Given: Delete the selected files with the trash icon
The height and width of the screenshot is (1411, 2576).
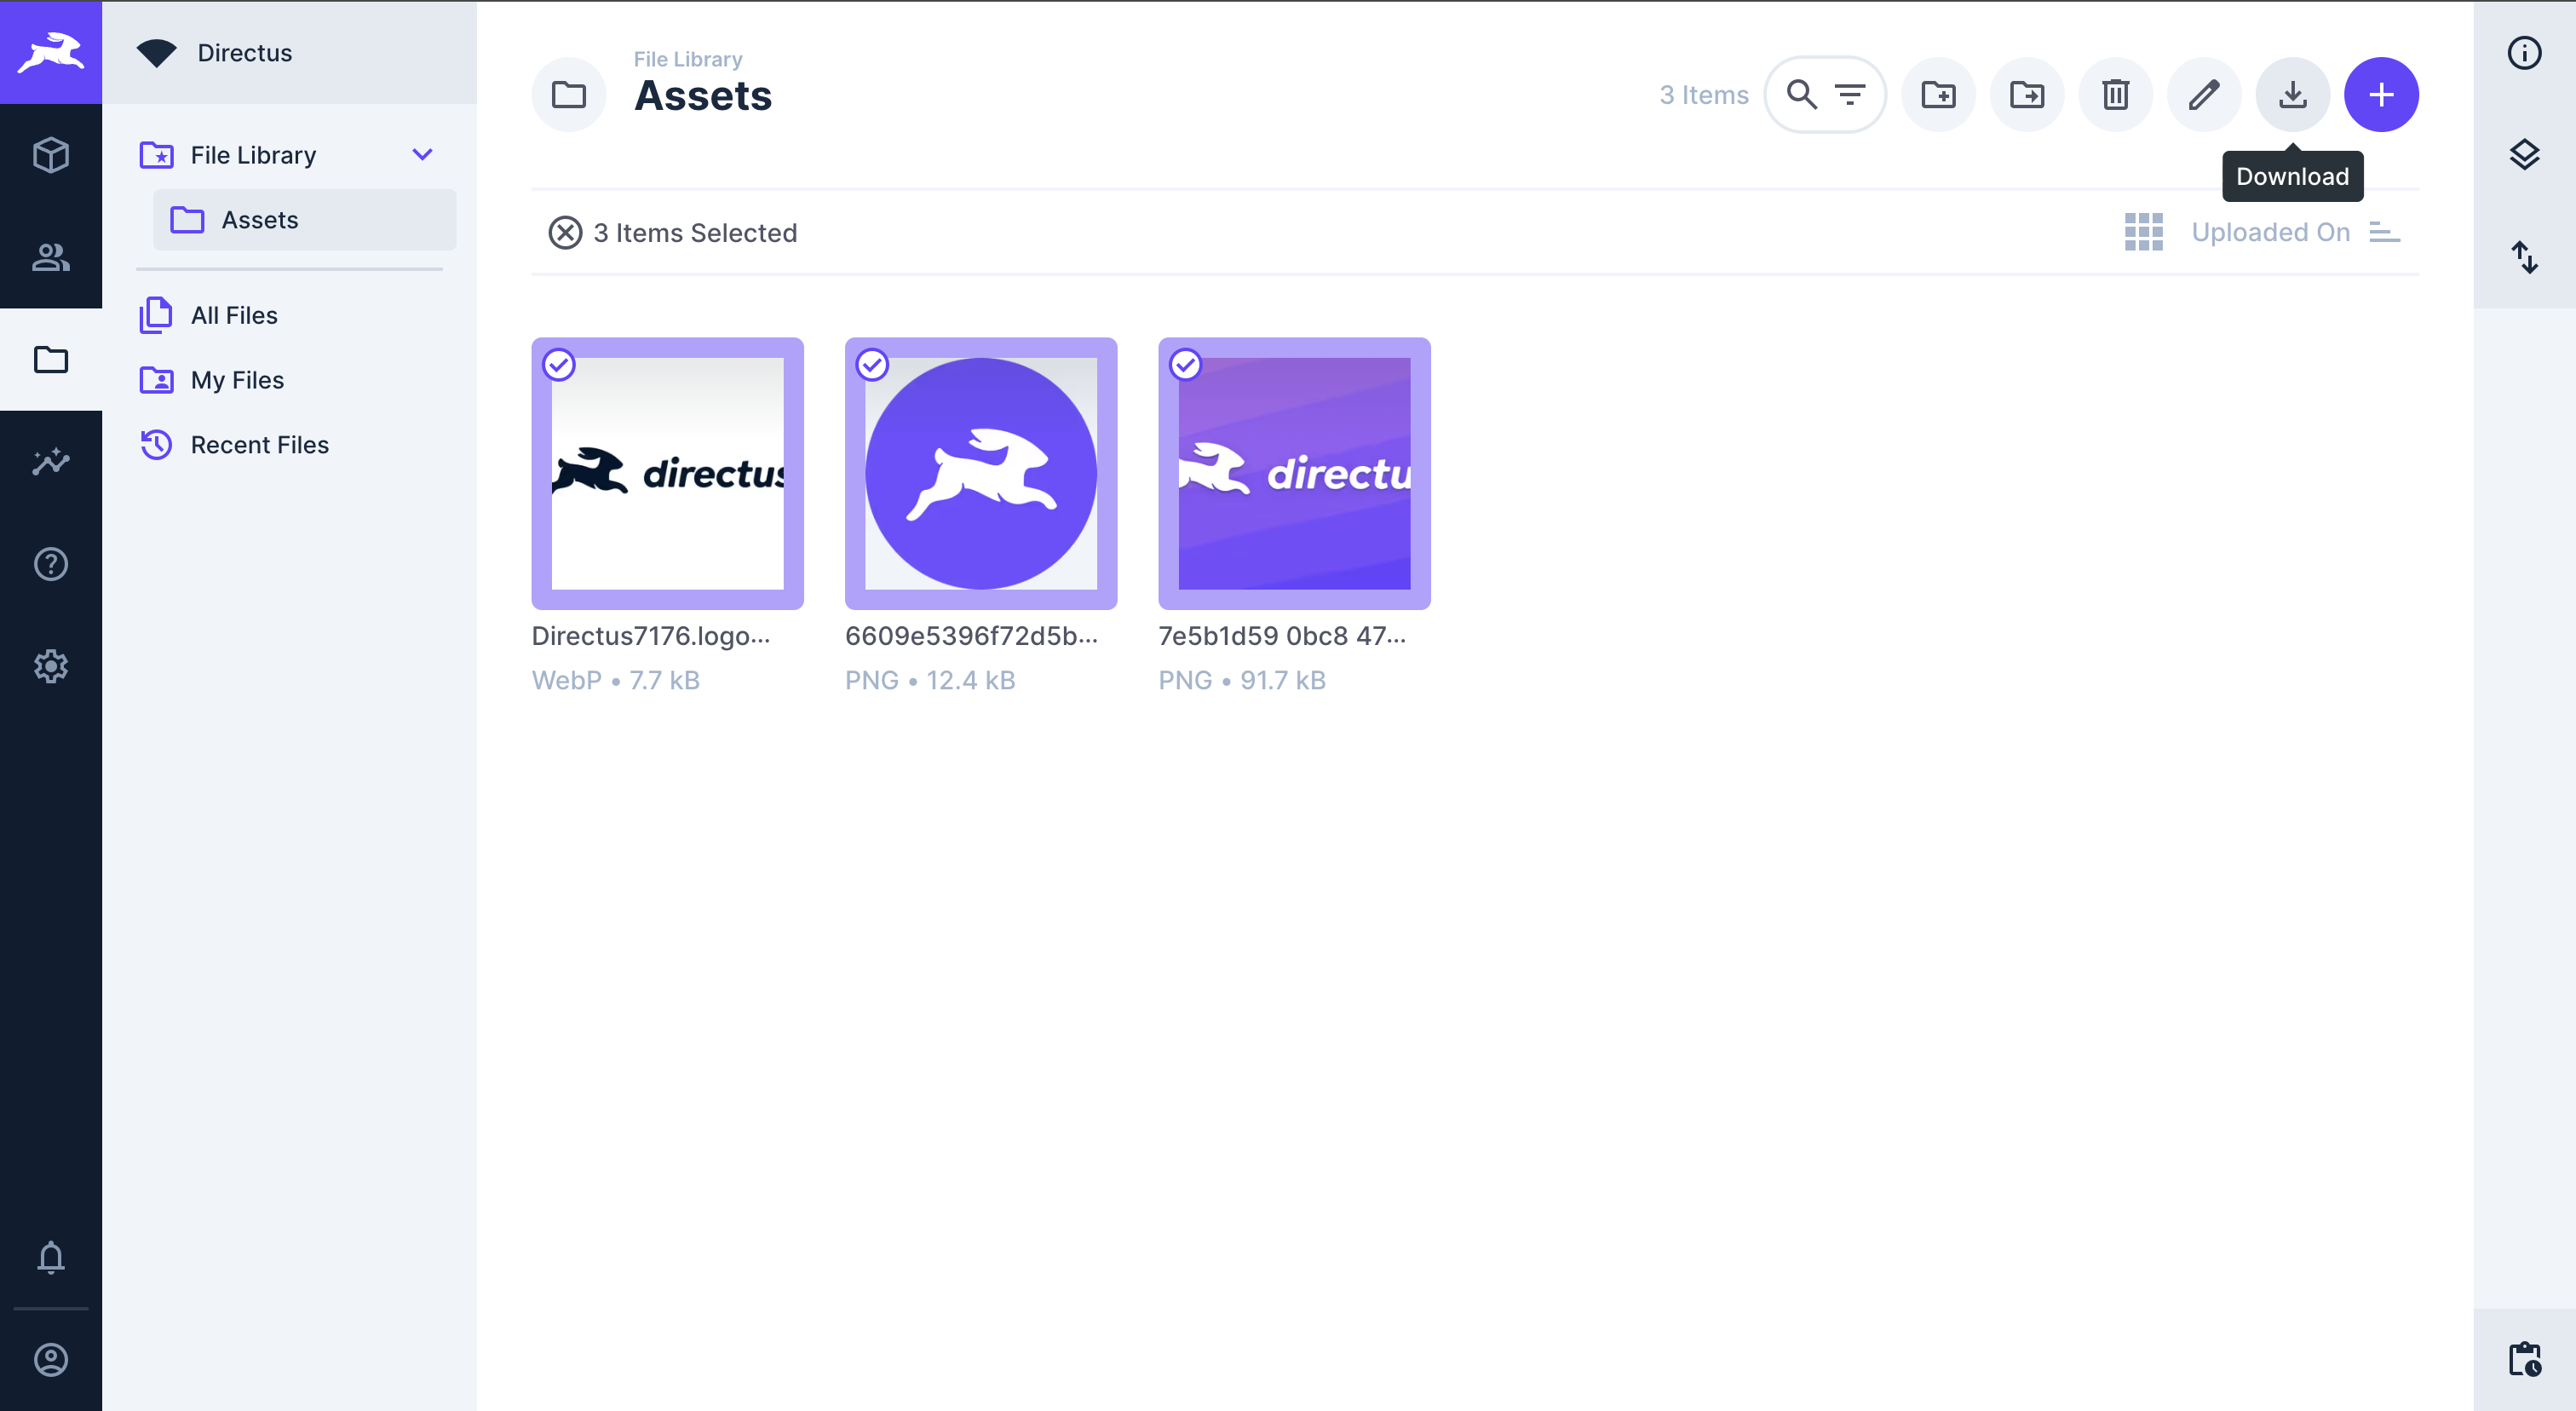Looking at the screenshot, I should coord(2115,94).
